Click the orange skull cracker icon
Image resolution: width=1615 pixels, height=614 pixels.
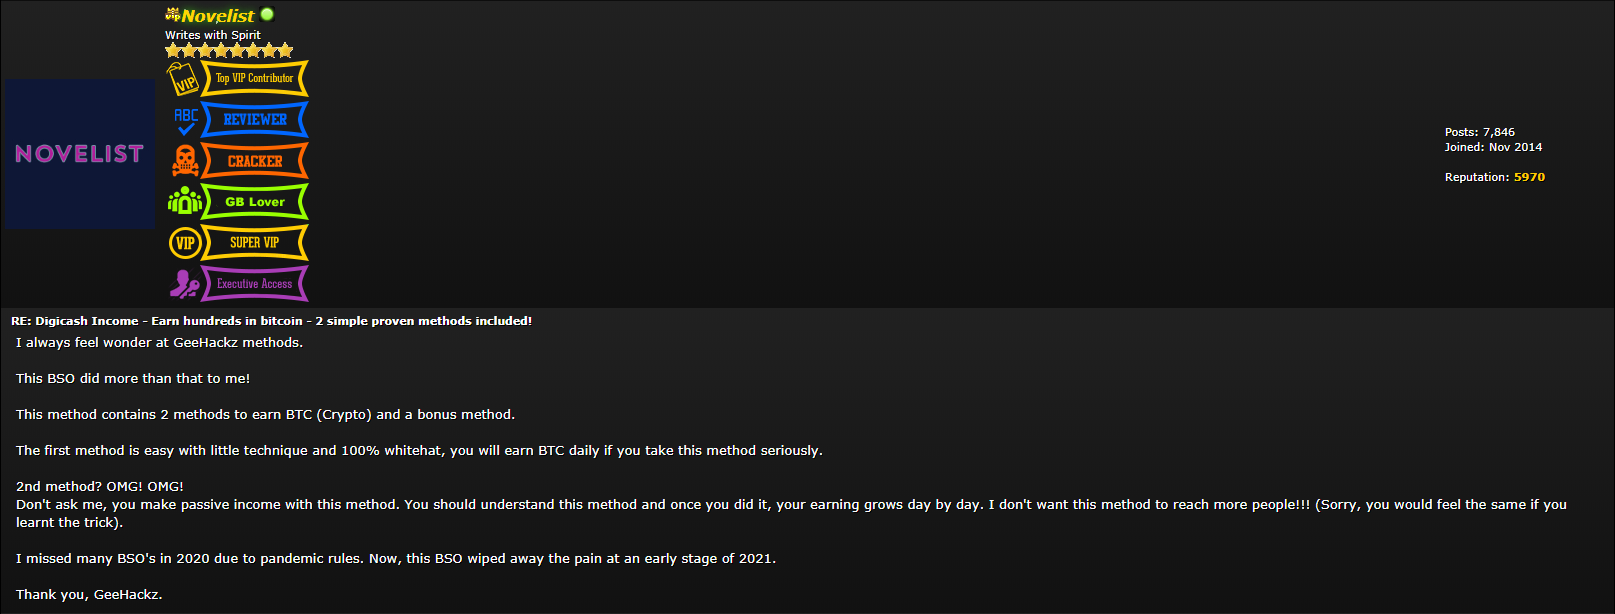(185, 161)
